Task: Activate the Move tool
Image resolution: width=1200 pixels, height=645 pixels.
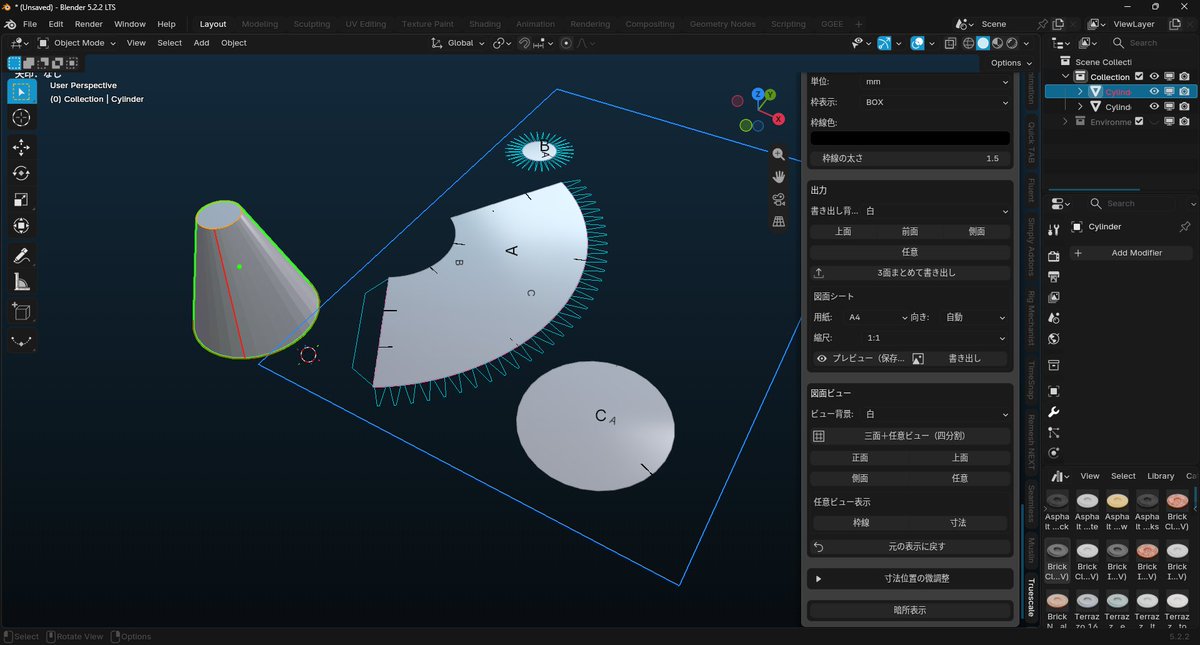Action: (x=21, y=147)
